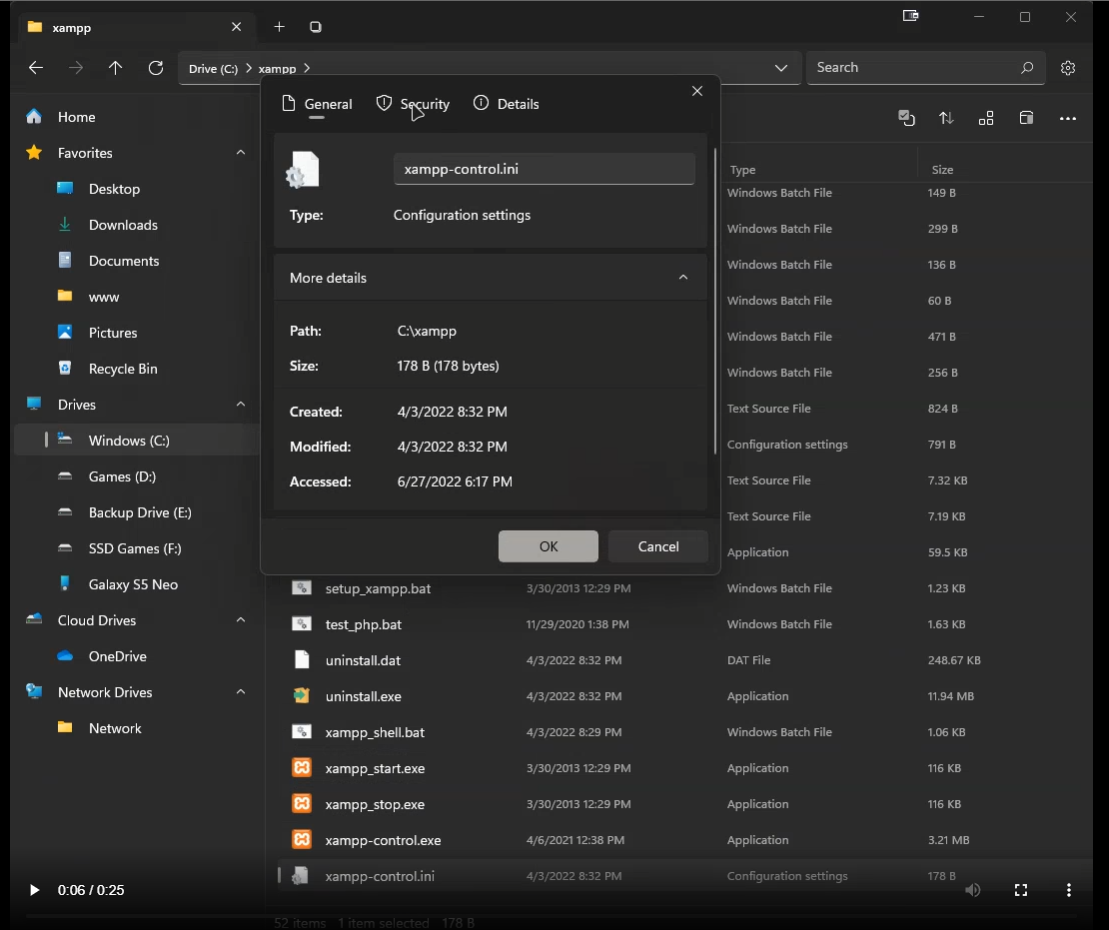This screenshot has width=1109, height=930.
Task: Go back with the back arrow
Action: click(x=35, y=68)
